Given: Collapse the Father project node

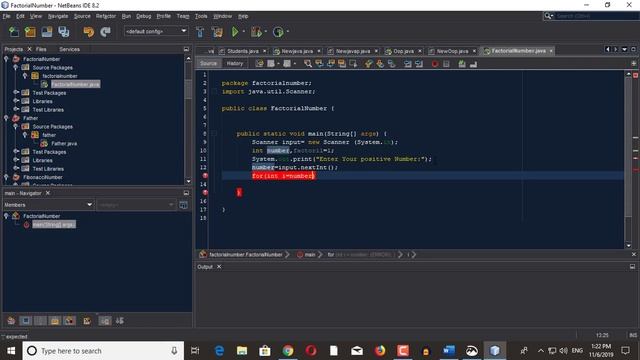Looking at the screenshot, I should (6, 118).
